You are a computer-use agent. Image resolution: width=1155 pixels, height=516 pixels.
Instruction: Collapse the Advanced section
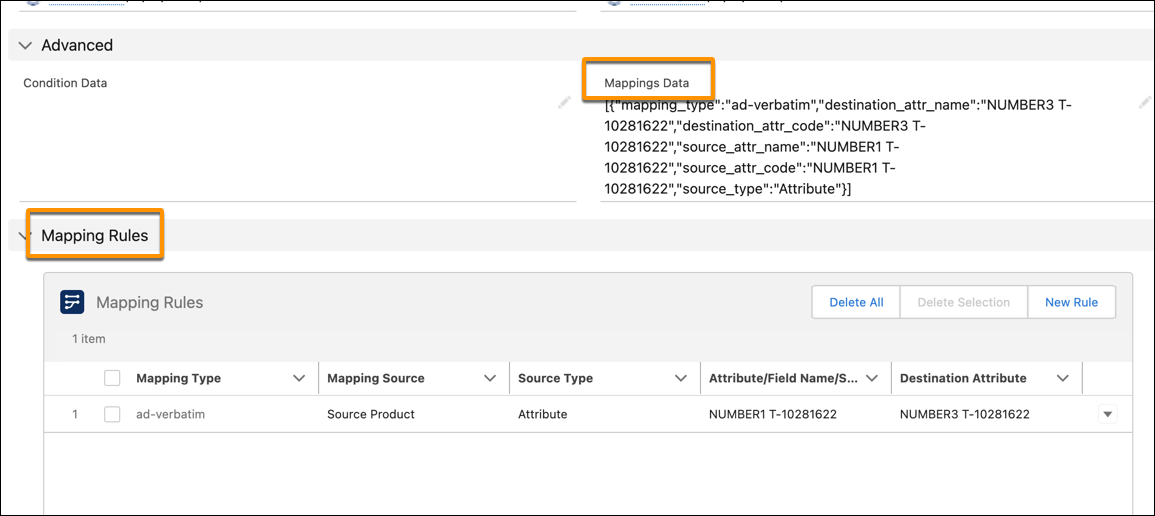[x=26, y=46]
